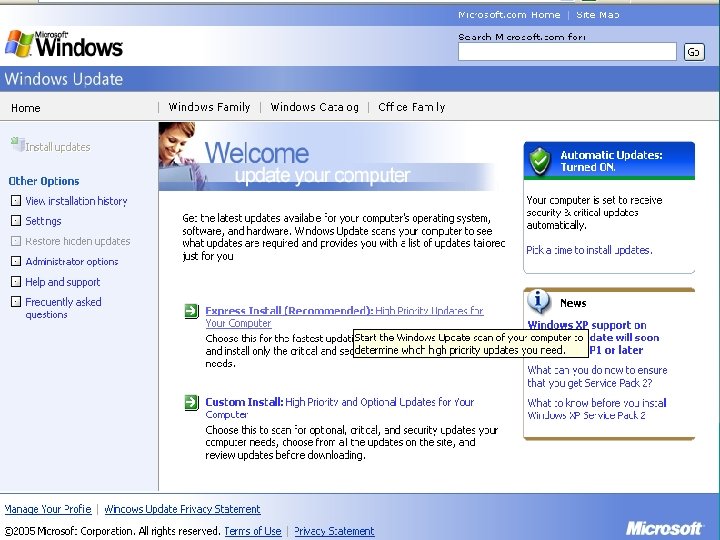Open the Settings option in sidebar
This screenshot has width=720, height=540.
pyautogui.click(x=43, y=221)
